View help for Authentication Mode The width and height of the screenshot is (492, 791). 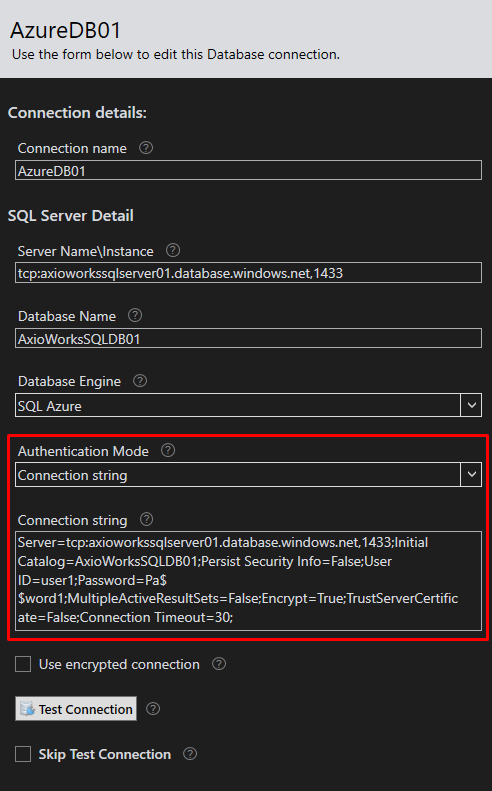click(x=168, y=450)
